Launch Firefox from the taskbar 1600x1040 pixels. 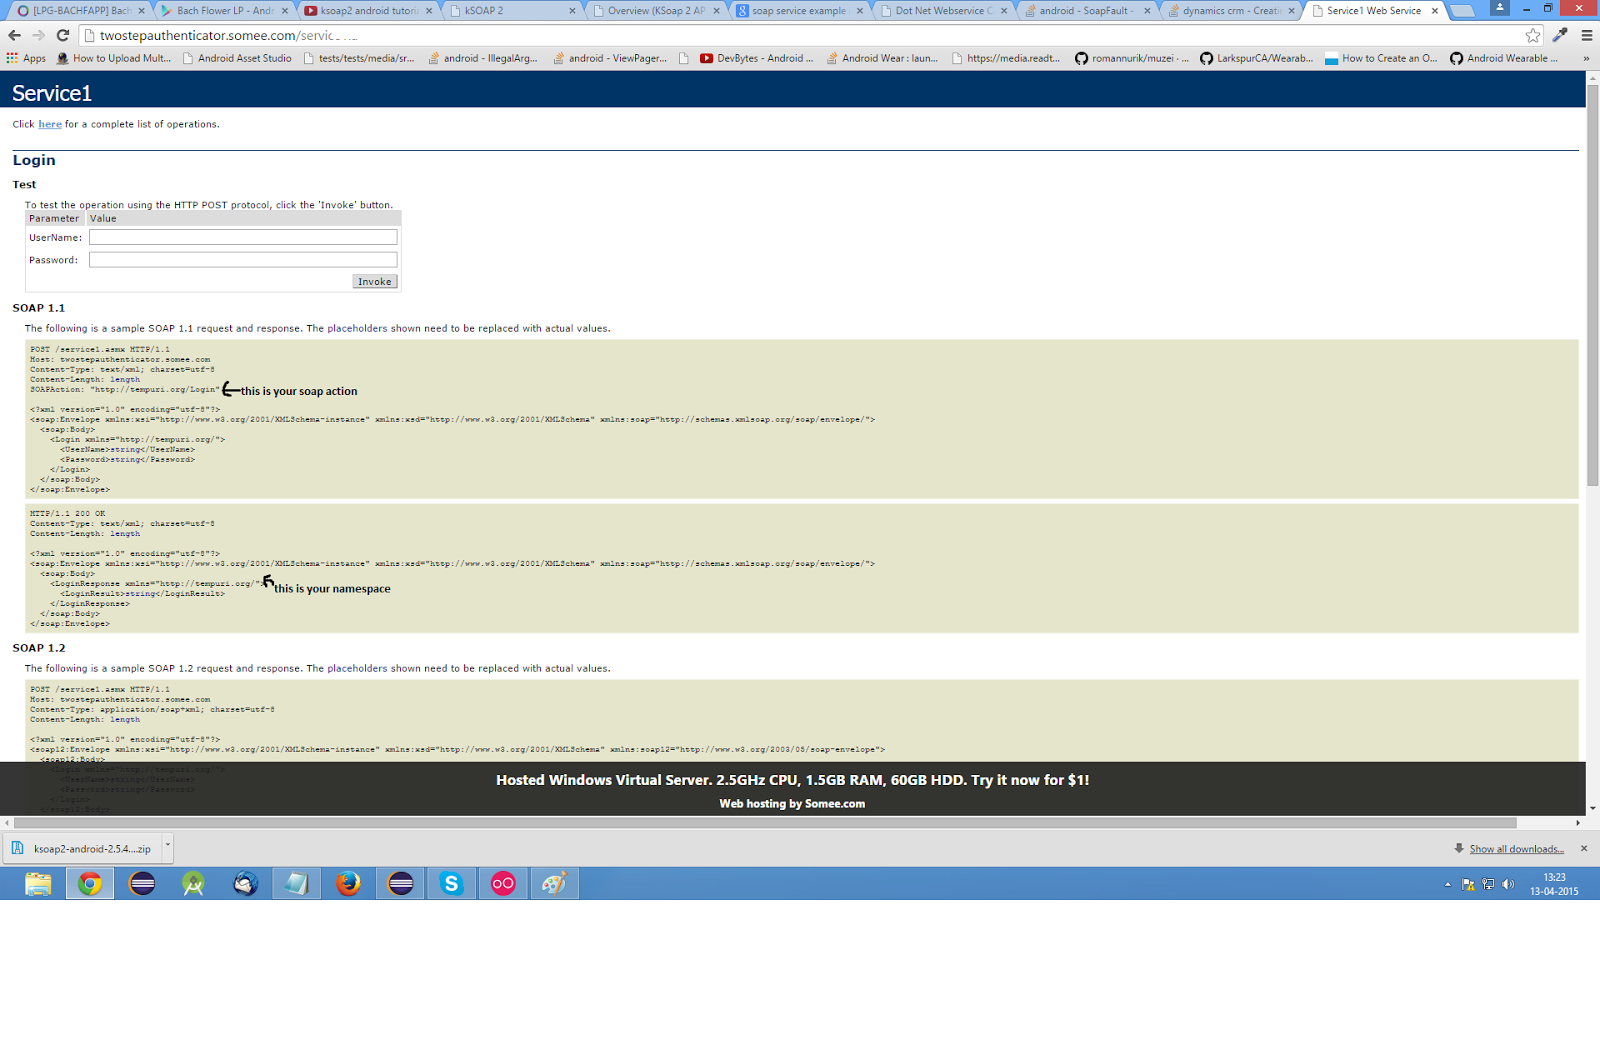tap(347, 883)
